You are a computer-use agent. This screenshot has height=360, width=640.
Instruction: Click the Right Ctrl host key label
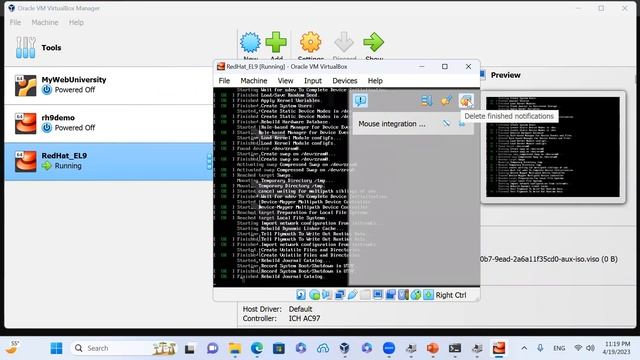(451, 295)
